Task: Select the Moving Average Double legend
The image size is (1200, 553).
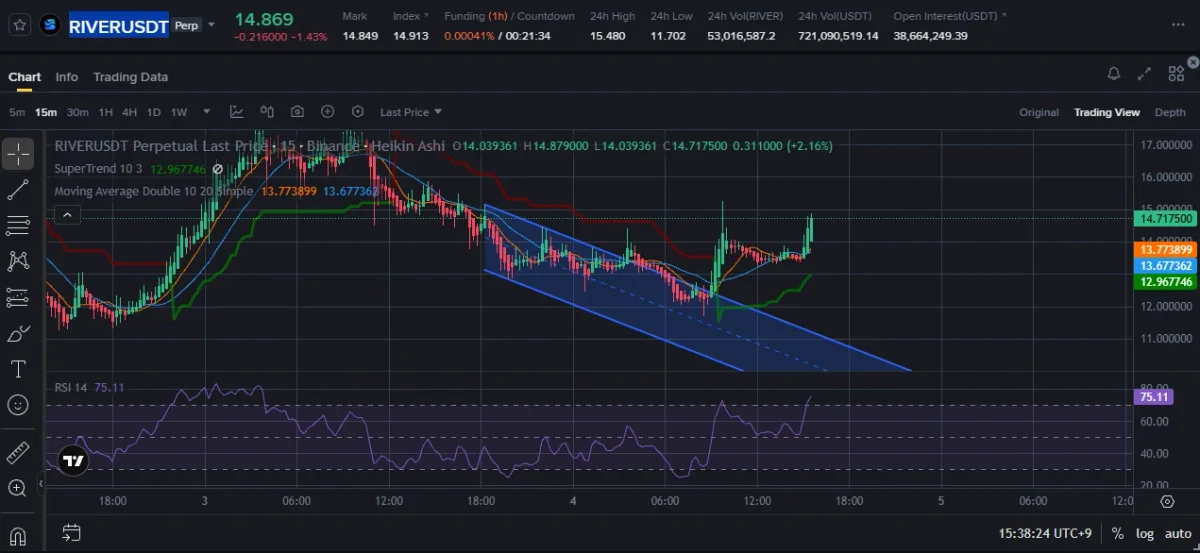Action: (x=154, y=190)
